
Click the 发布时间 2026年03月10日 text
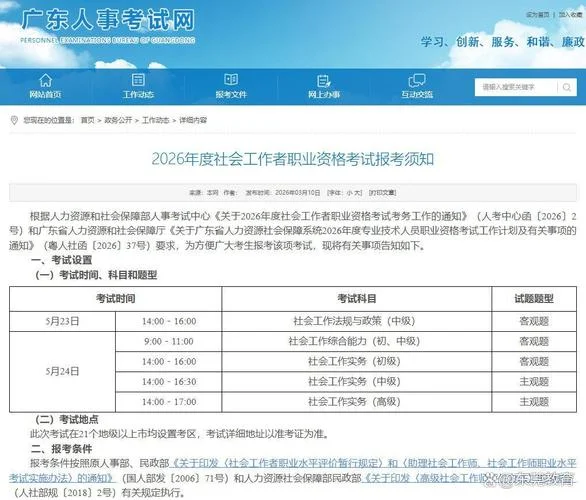click(x=283, y=193)
